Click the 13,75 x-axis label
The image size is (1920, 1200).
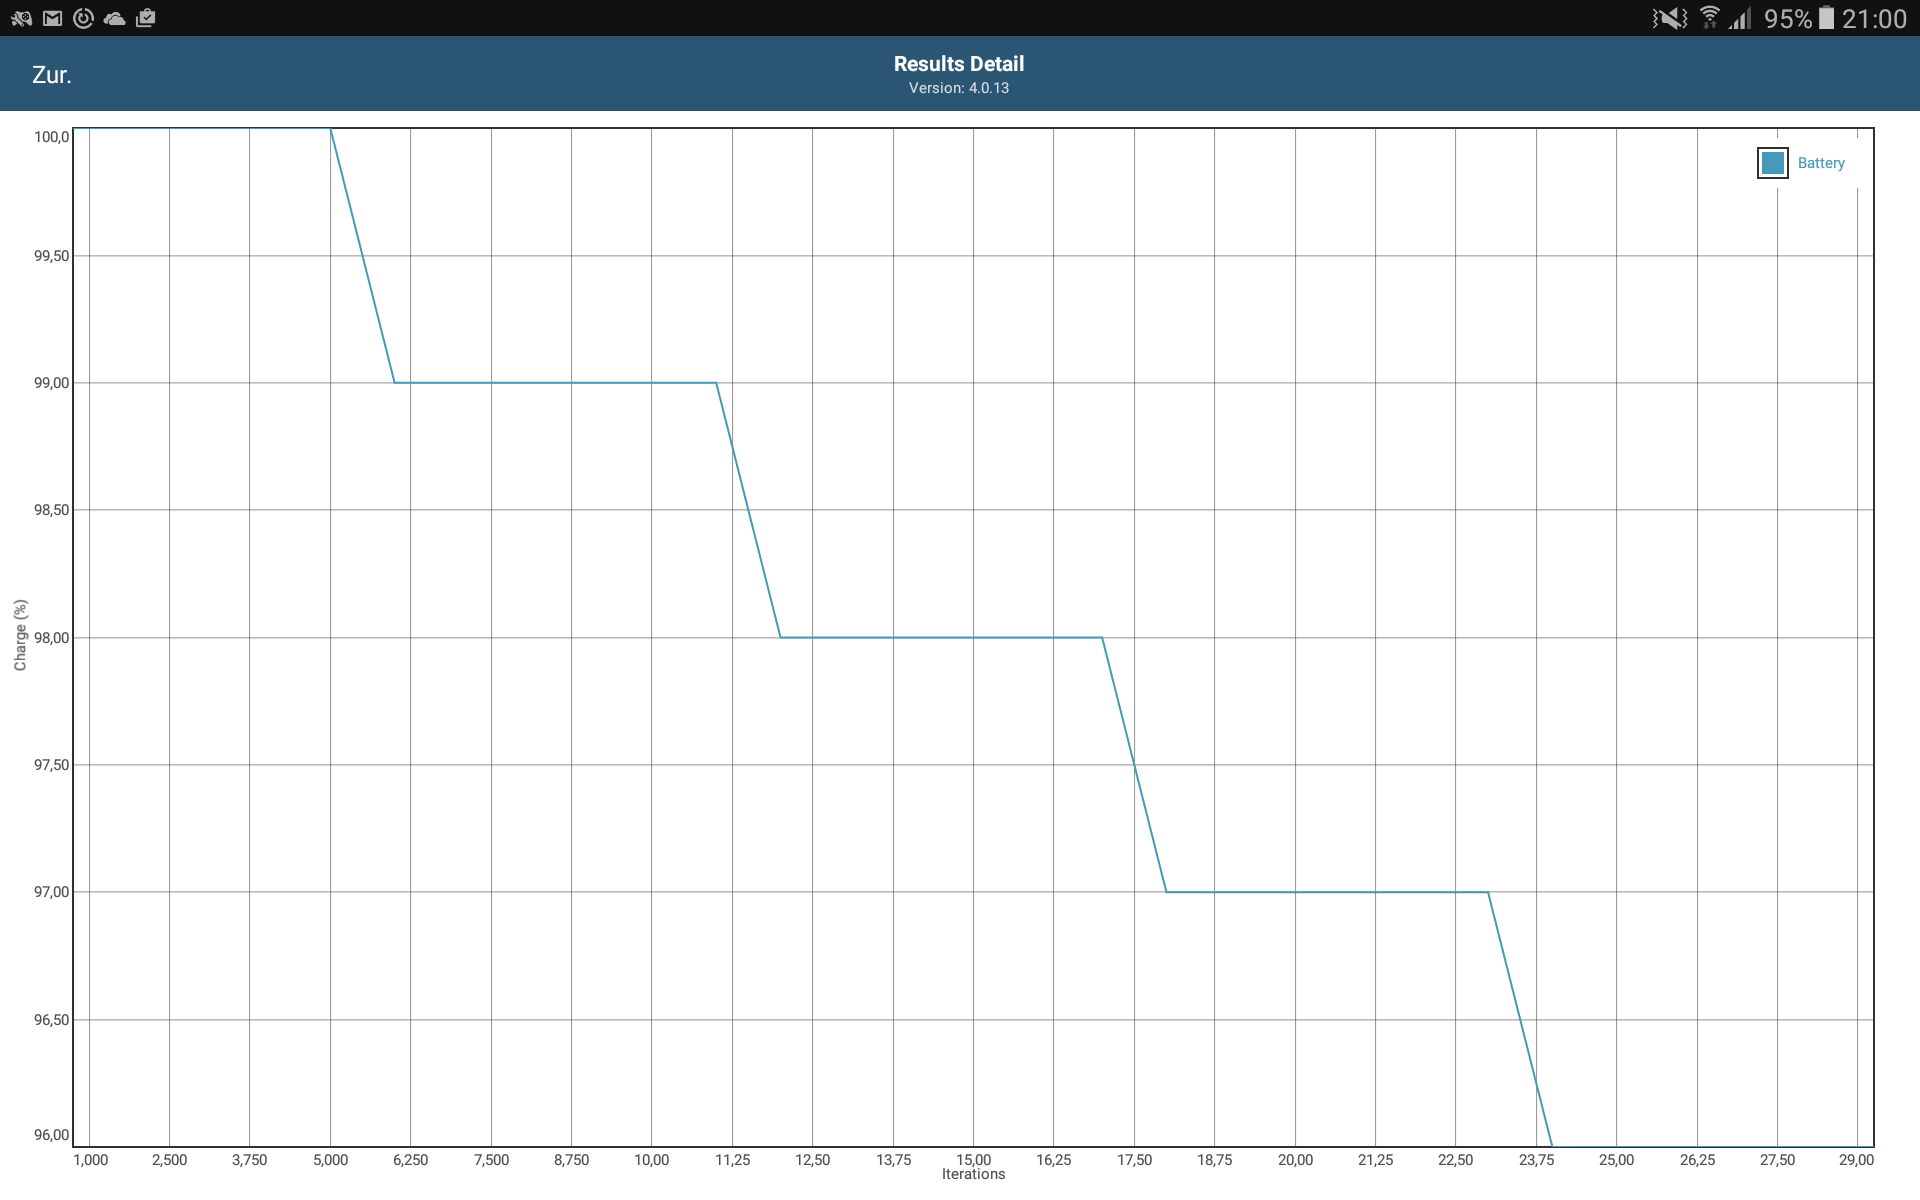coord(893,1160)
